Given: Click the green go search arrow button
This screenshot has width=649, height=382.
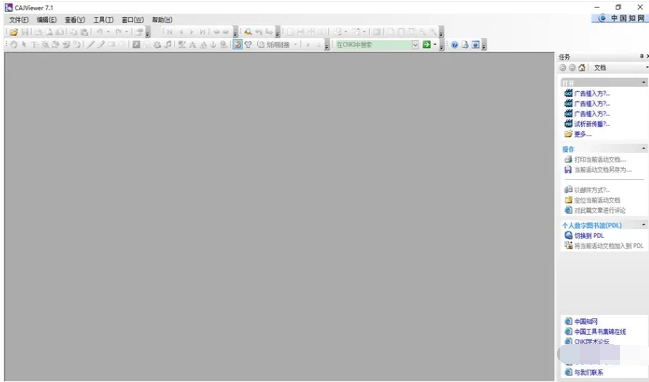Looking at the screenshot, I should (426, 45).
